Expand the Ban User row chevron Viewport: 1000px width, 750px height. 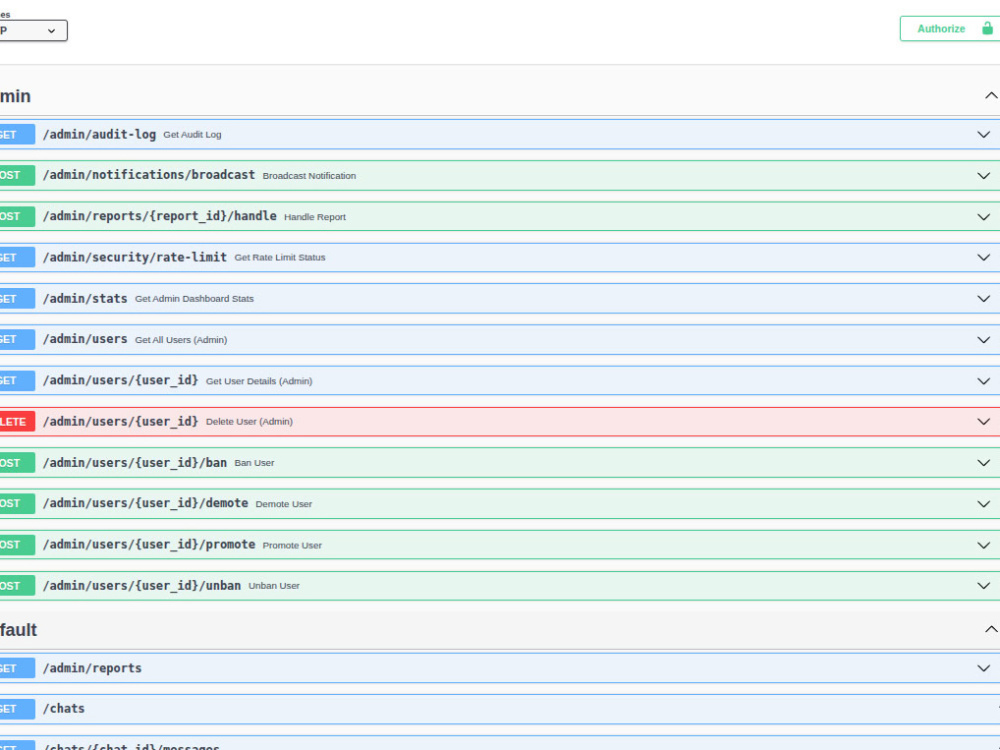pyautogui.click(x=983, y=463)
